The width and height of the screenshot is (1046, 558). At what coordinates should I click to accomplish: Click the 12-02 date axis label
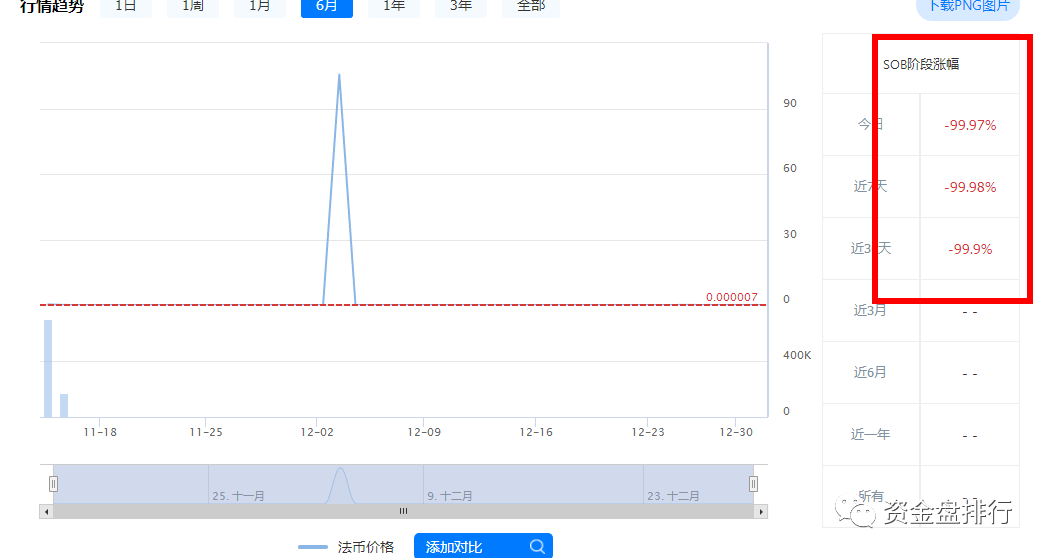point(317,432)
